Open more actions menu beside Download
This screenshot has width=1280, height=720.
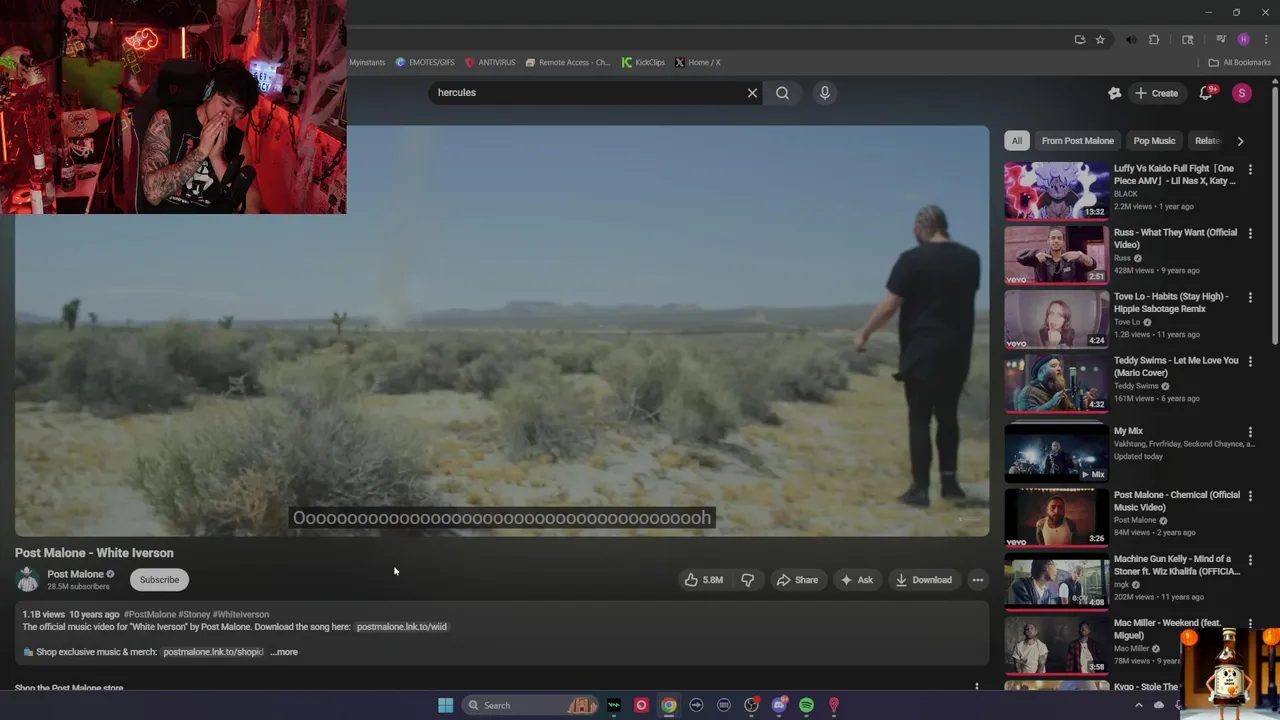pos(977,580)
